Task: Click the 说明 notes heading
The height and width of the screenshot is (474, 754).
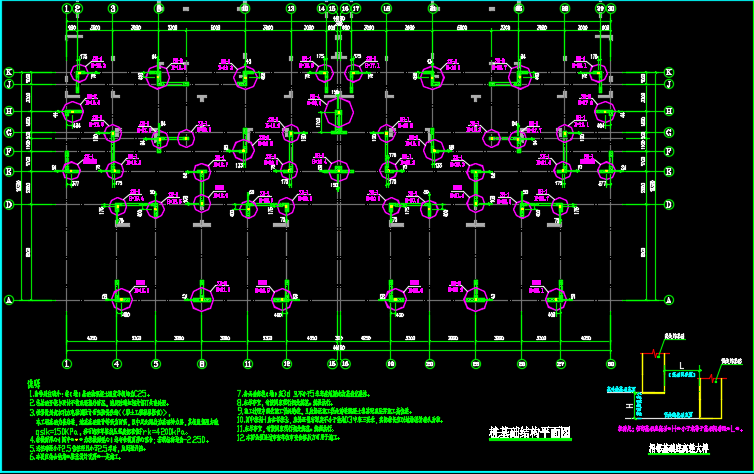Action: point(34,384)
